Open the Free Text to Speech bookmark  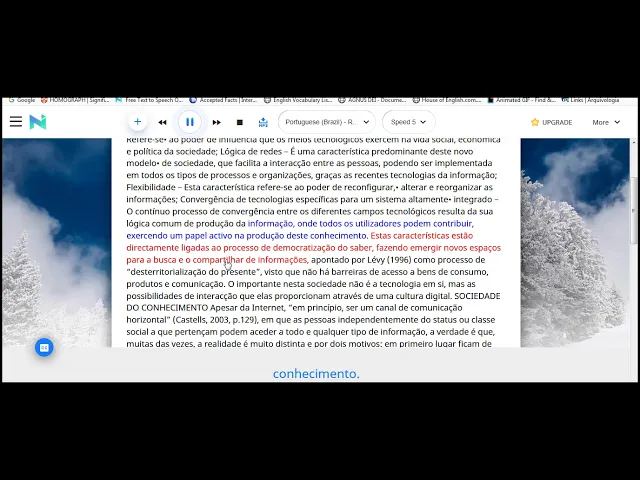point(150,100)
